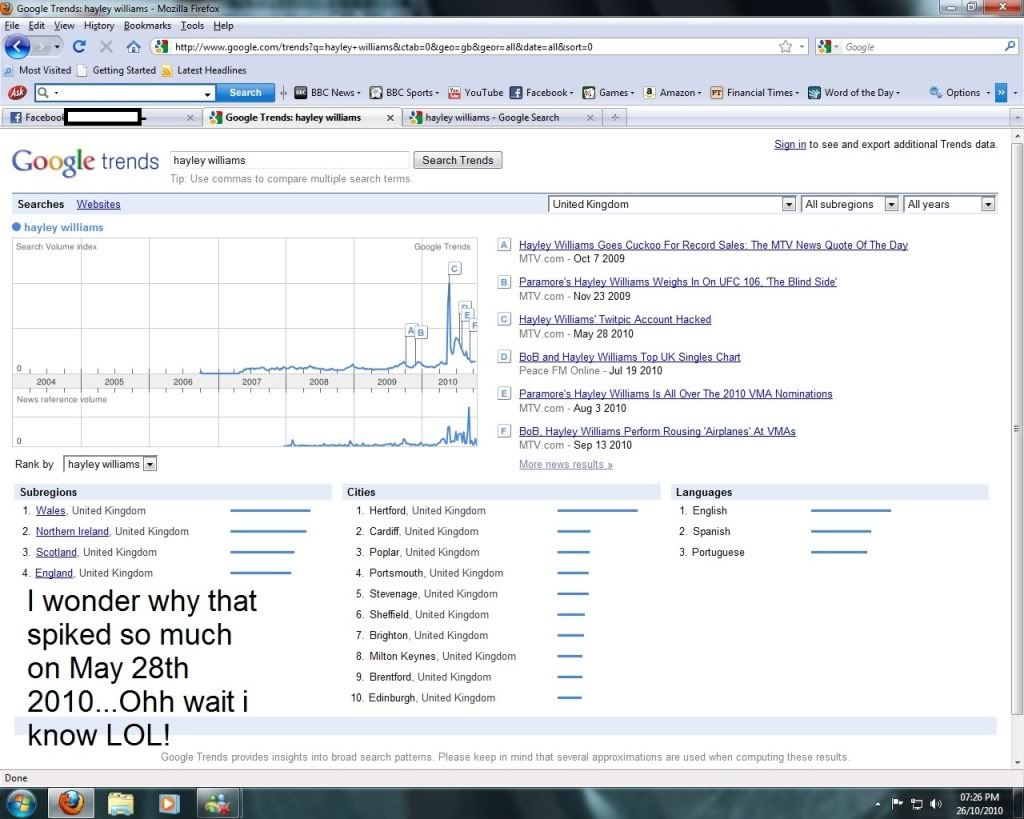Click the toolbar overflow chevron button
This screenshot has width=1024, height=819.
(x=1000, y=93)
